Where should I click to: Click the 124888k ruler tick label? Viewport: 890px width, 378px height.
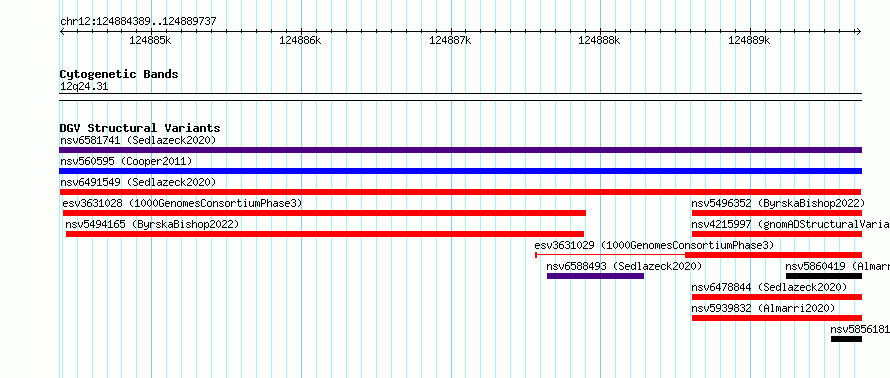click(599, 40)
